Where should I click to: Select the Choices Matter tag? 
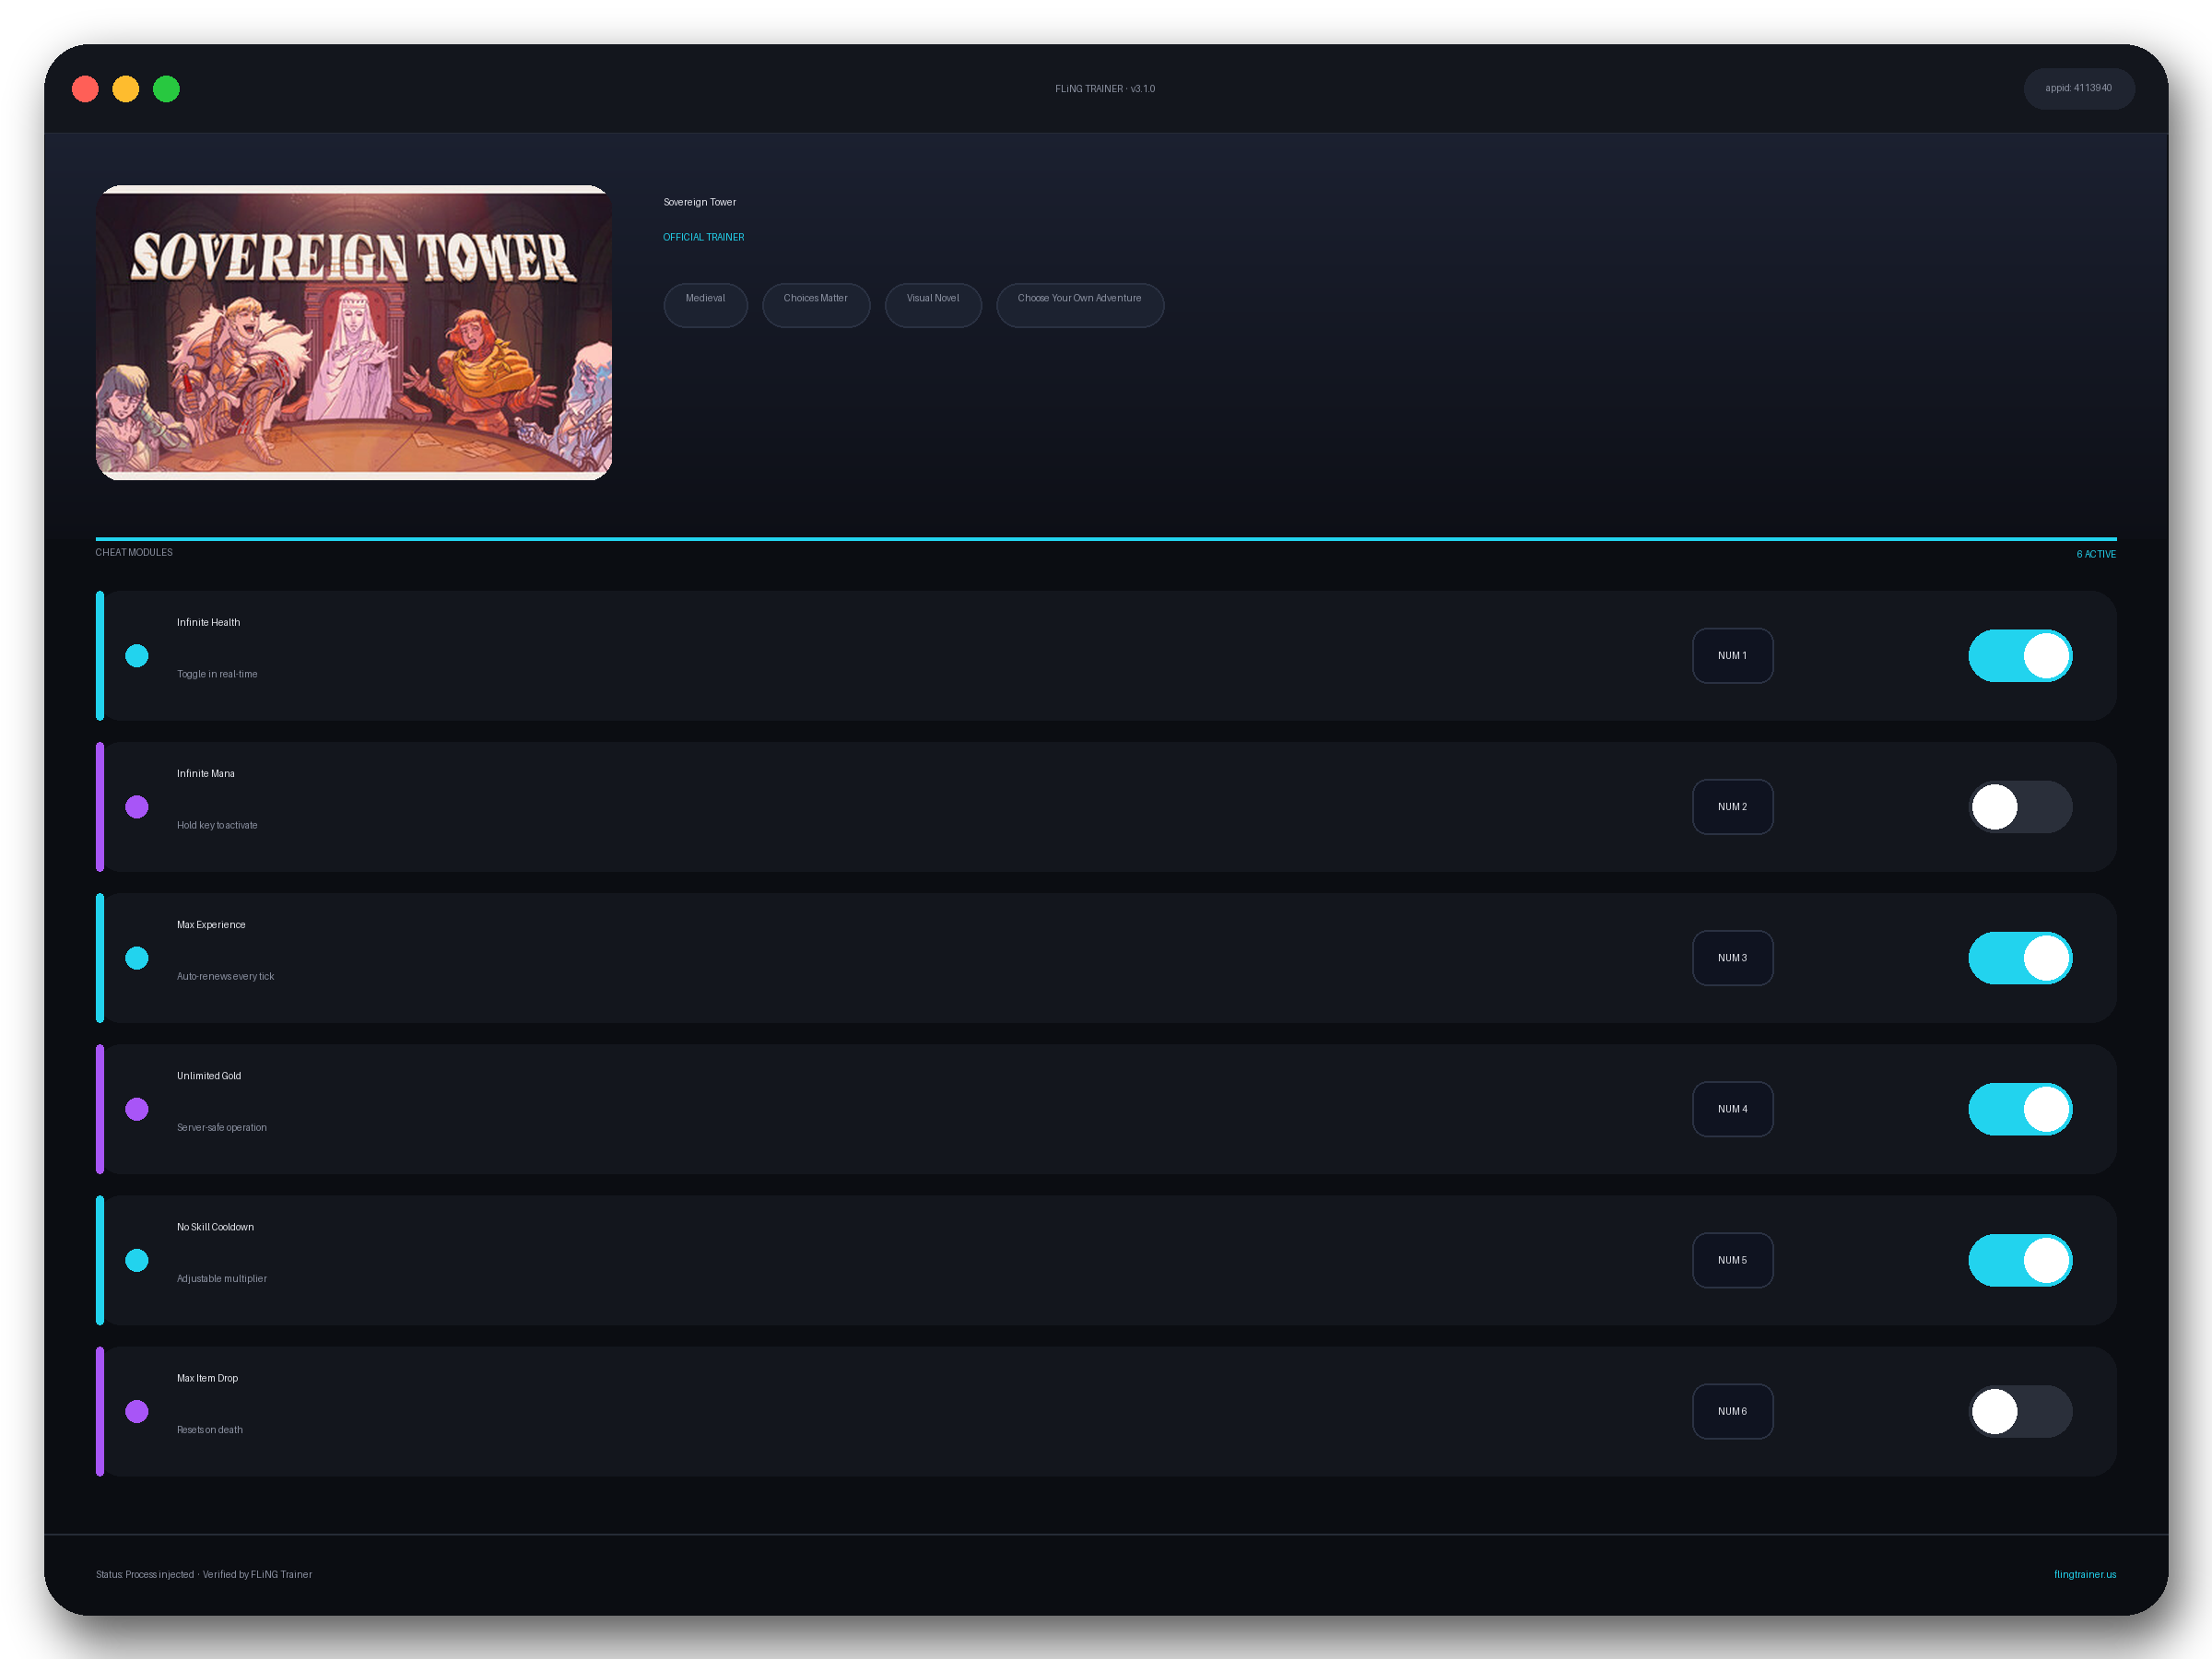pos(816,304)
